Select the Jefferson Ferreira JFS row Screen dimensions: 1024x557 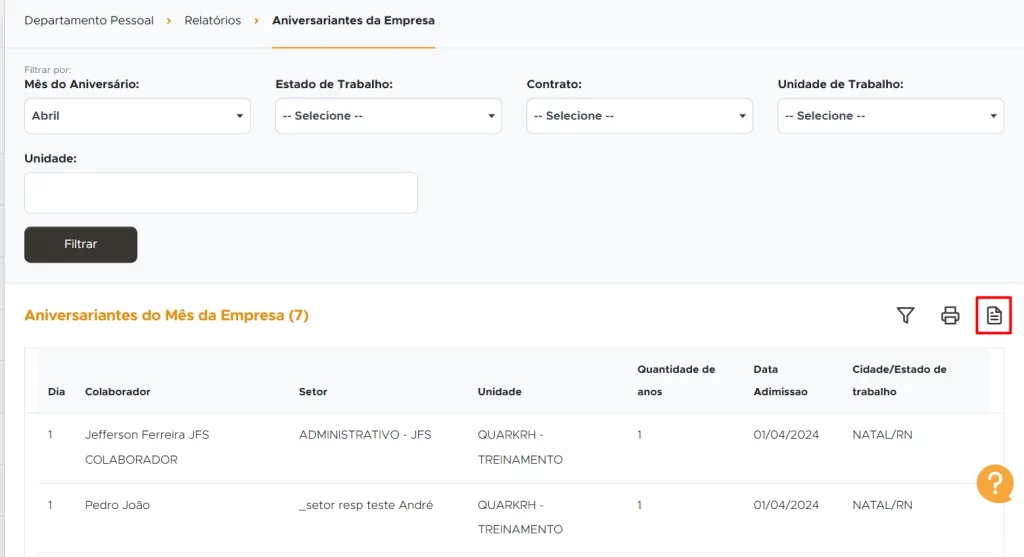tap(147, 447)
